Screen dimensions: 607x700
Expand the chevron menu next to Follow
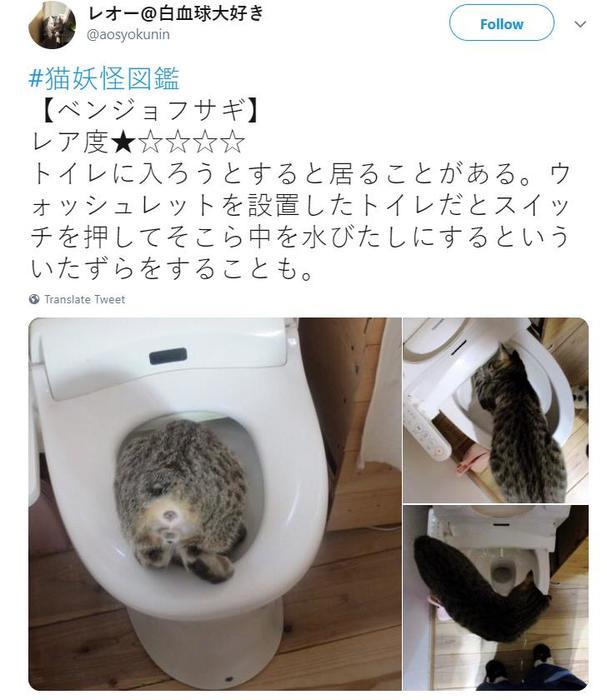click(x=580, y=24)
